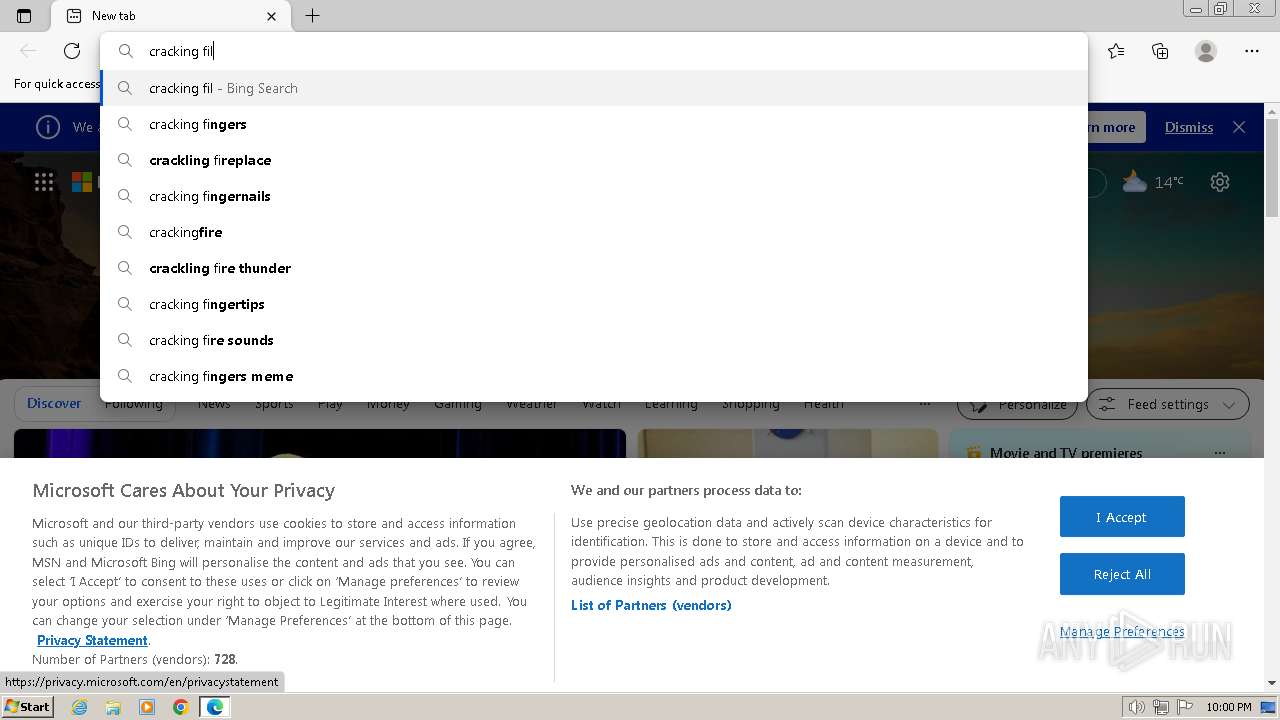Select 'cracking fingers' suggestion

[594, 124]
